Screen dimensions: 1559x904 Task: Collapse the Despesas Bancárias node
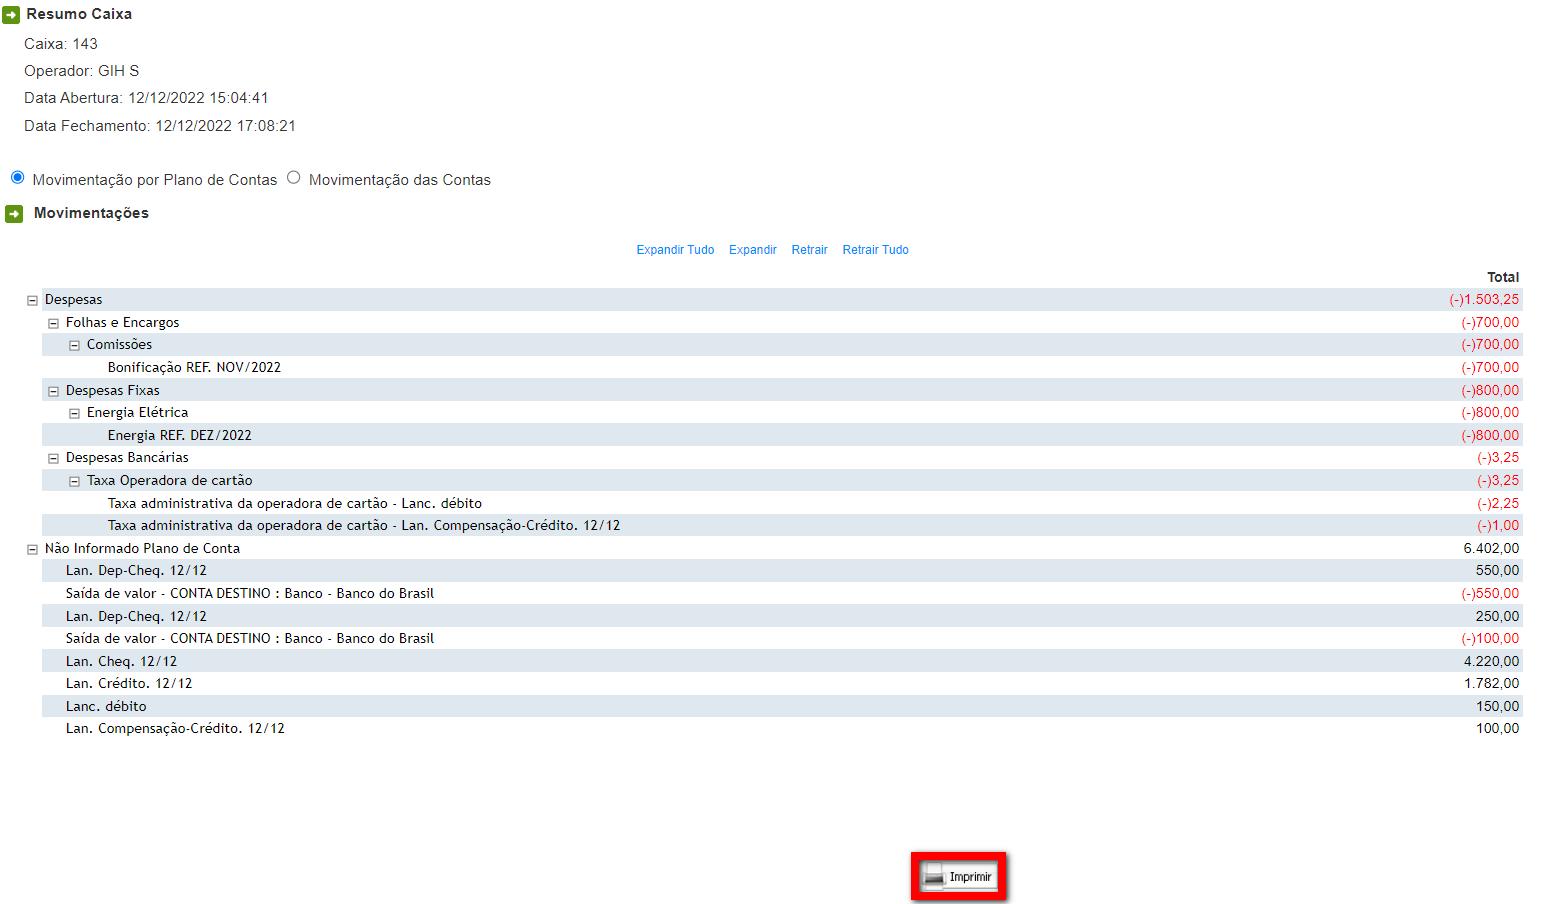tap(53, 458)
